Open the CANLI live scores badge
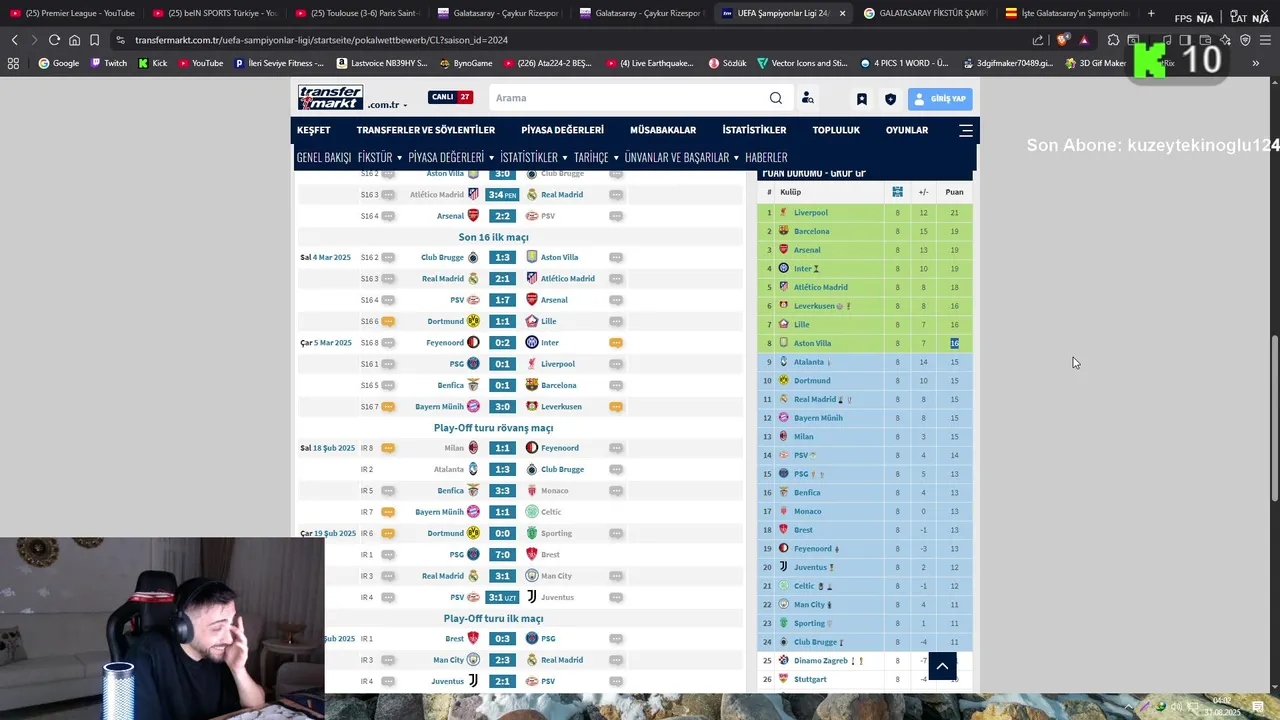The image size is (1280, 720). [x=450, y=97]
